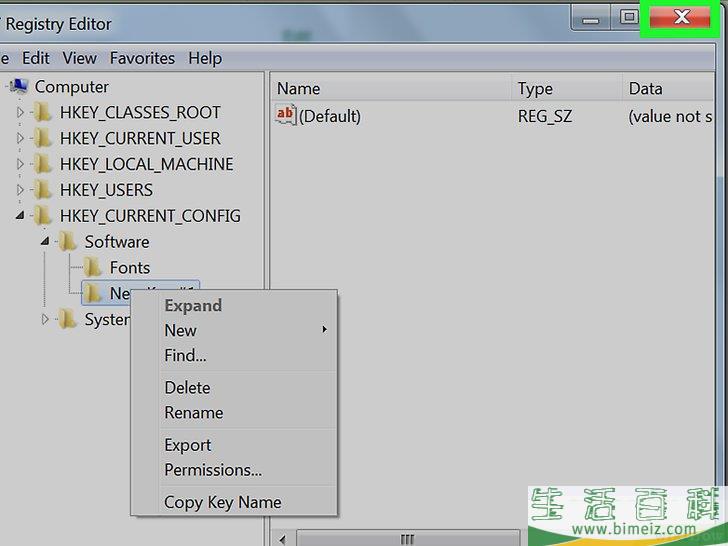The image size is (728, 546).
Task: Expand the System key
Action: click(45, 319)
